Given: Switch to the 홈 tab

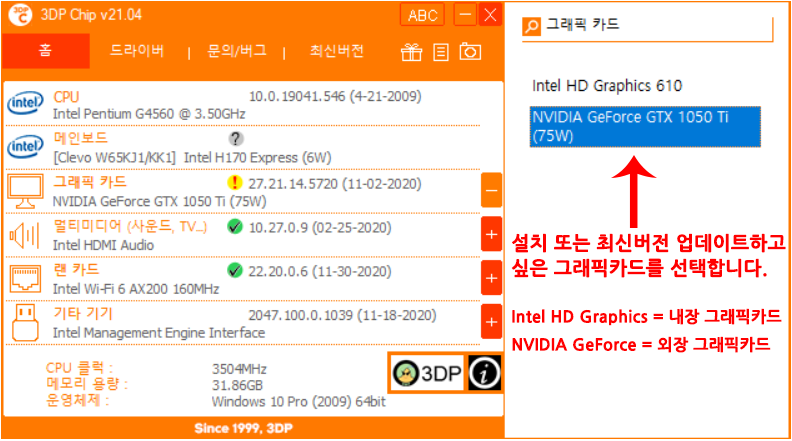Looking at the screenshot, I should tap(45, 51).
